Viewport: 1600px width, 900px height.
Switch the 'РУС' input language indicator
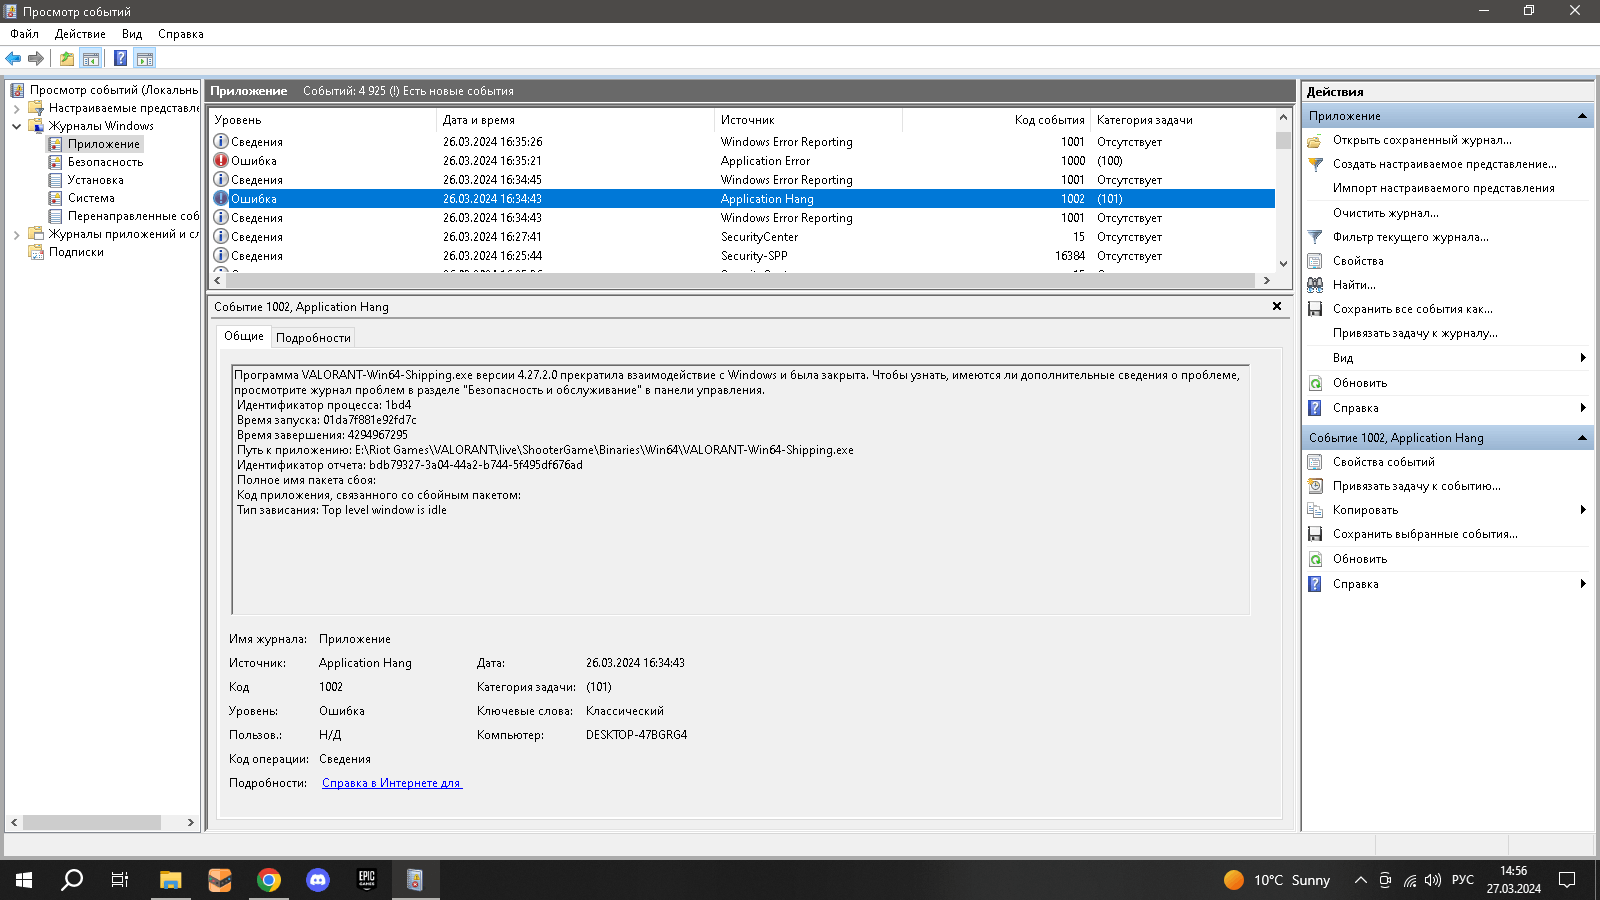click(x=1463, y=880)
